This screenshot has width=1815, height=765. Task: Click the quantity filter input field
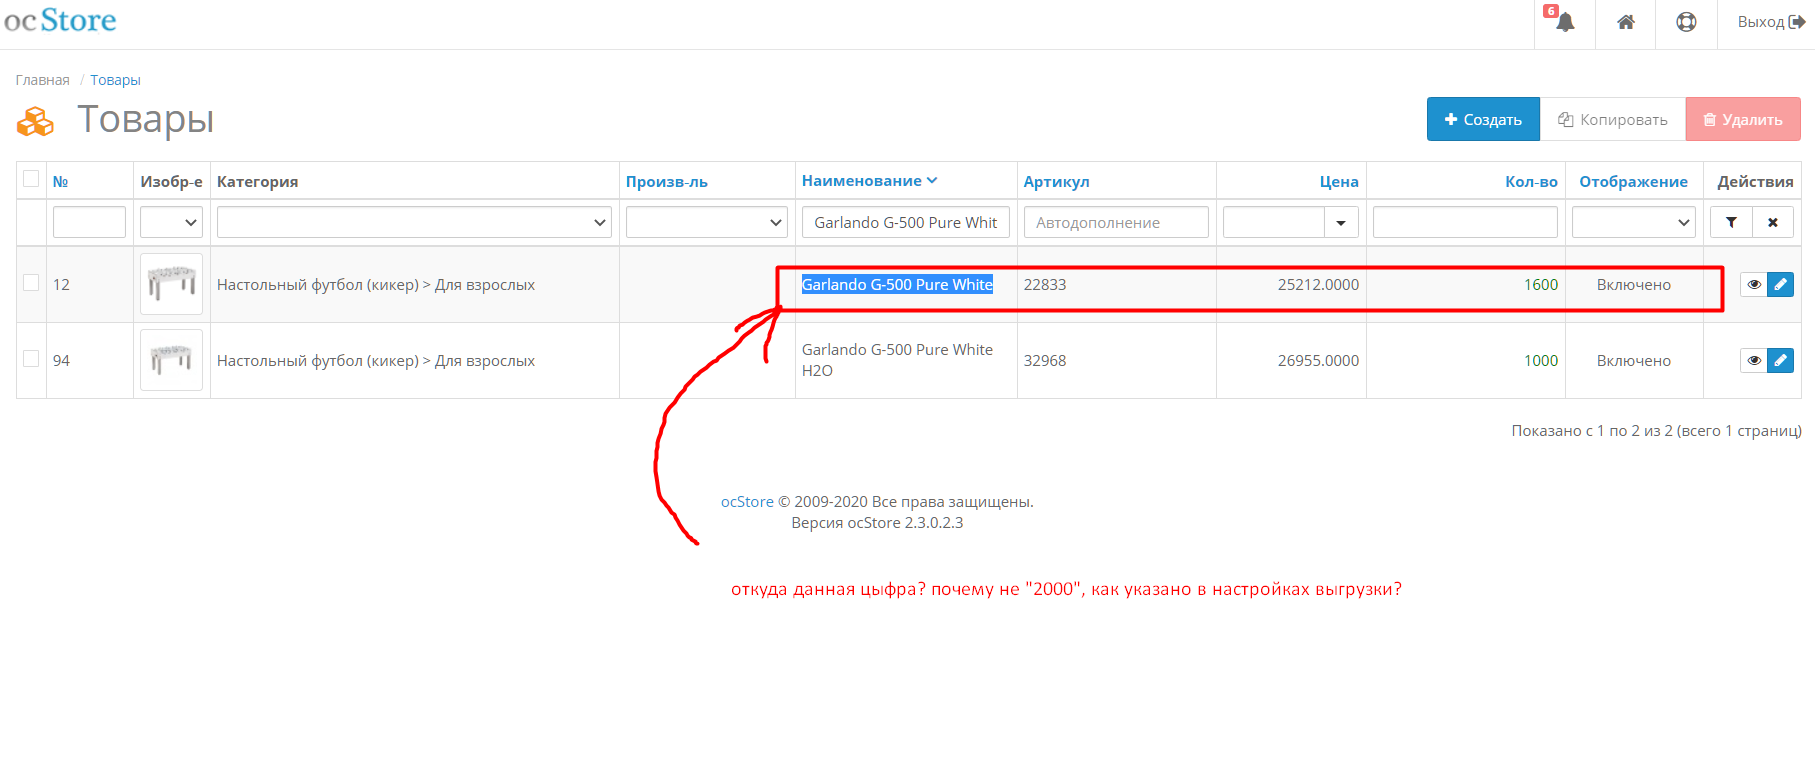(x=1465, y=222)
